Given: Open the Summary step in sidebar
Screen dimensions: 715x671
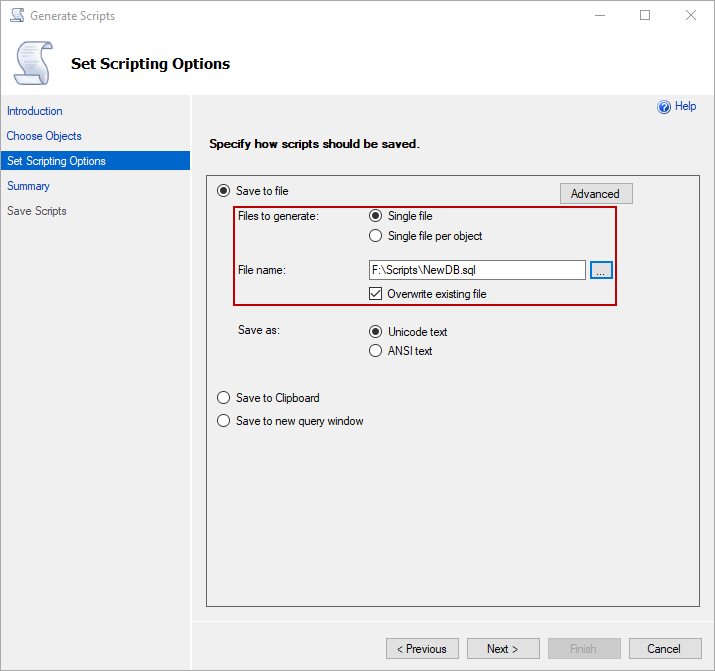Looking at the screenshot, I should (28, 186).
